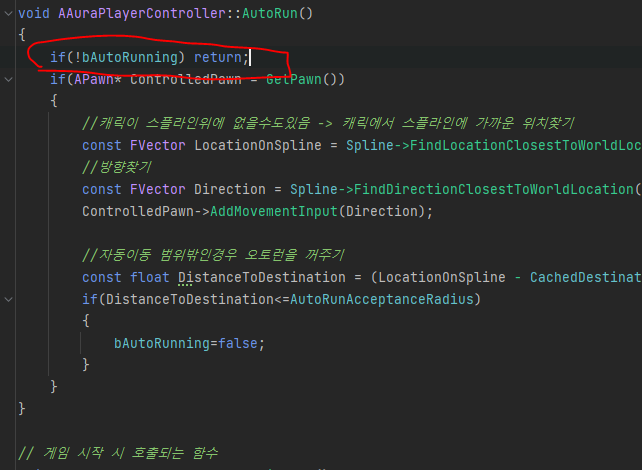Screen dimensions: 642x470
Task: Click the CachedDestinat identifier
Action: [x=586, y=277]
